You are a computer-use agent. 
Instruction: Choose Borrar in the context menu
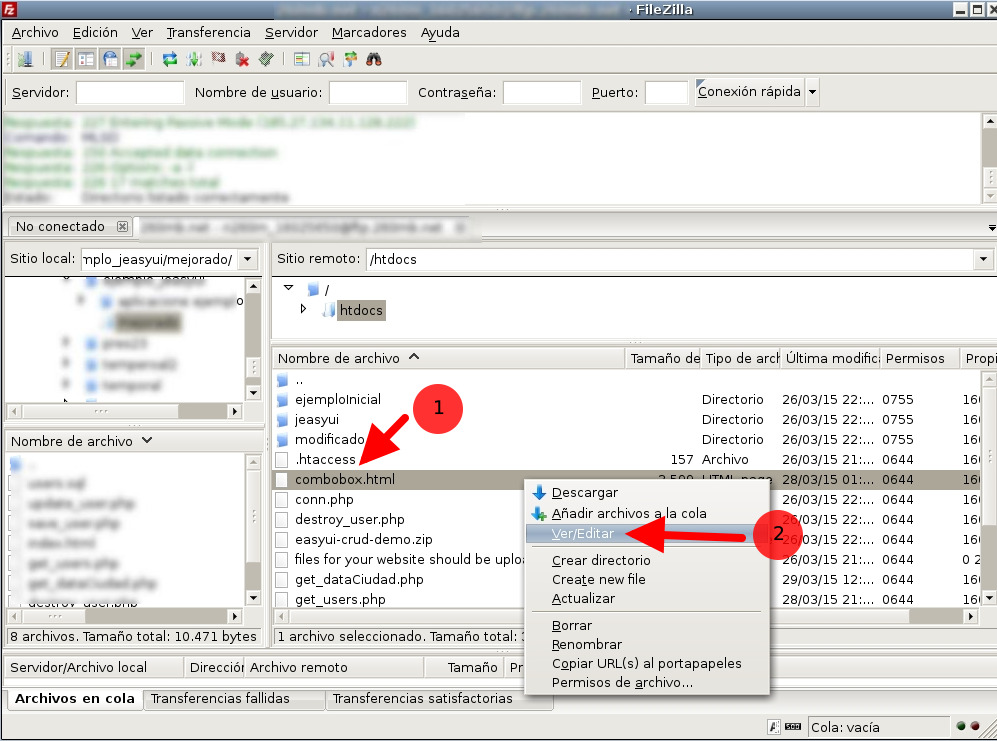tap(647, 626)
